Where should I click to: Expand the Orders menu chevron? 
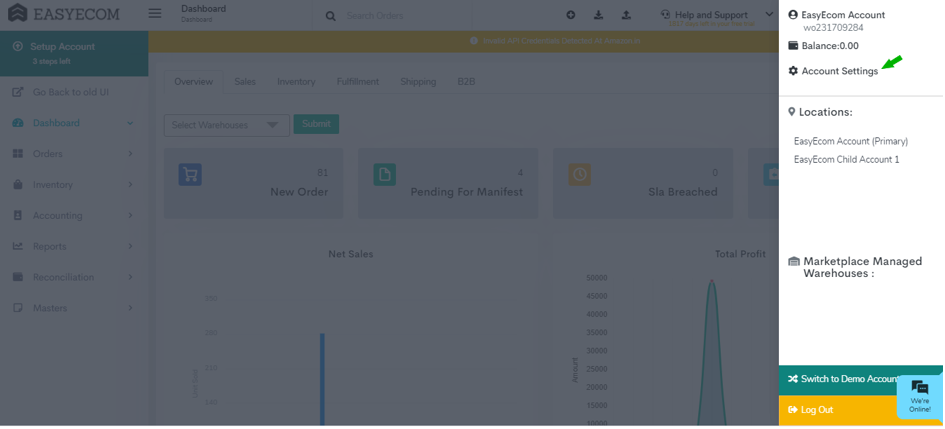coord(130,154)
